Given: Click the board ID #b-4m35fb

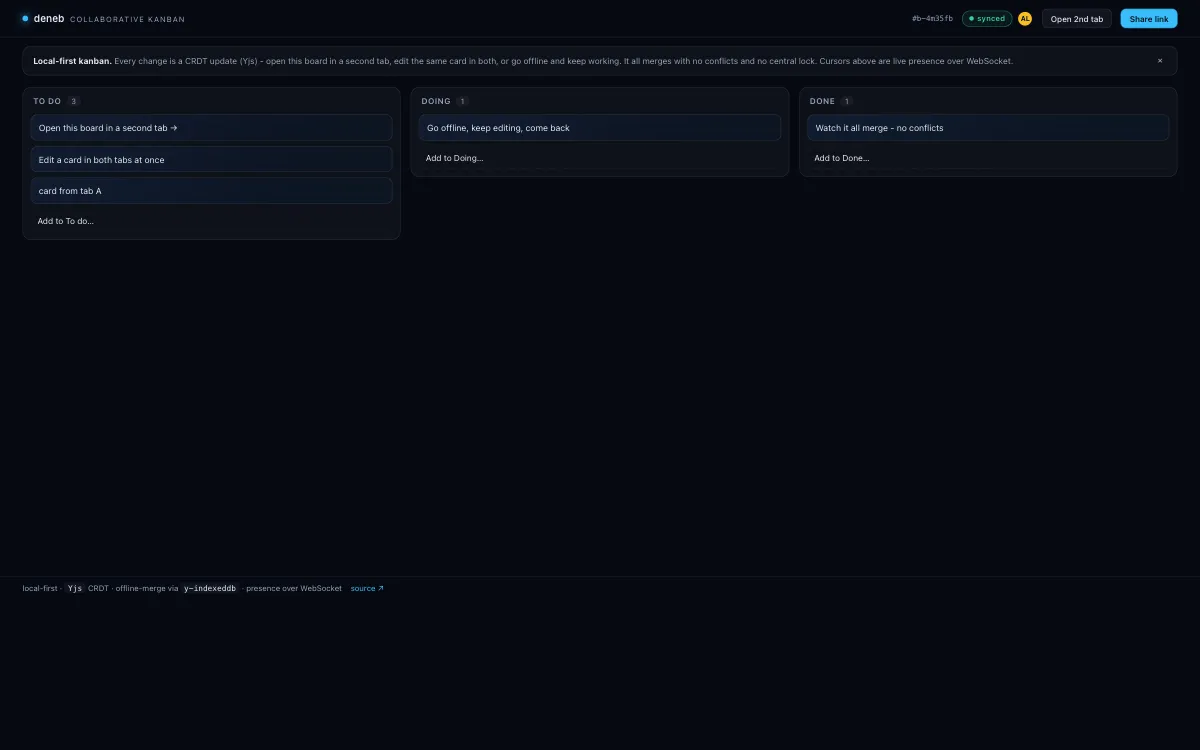Looking at the screenshot, I should [932, 18].
